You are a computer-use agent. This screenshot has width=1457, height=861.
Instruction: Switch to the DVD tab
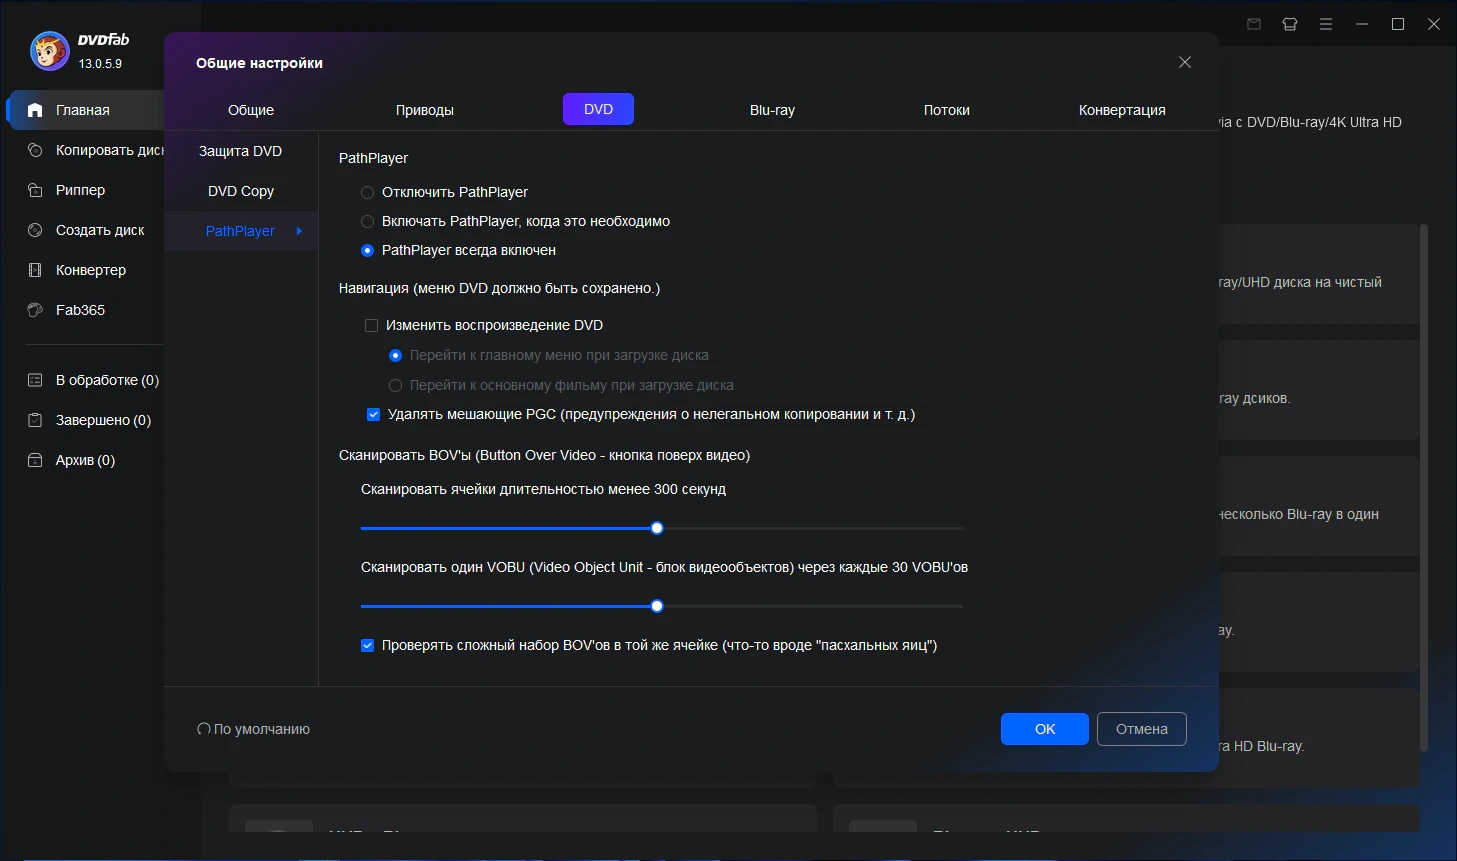click(x=598, y=109)
